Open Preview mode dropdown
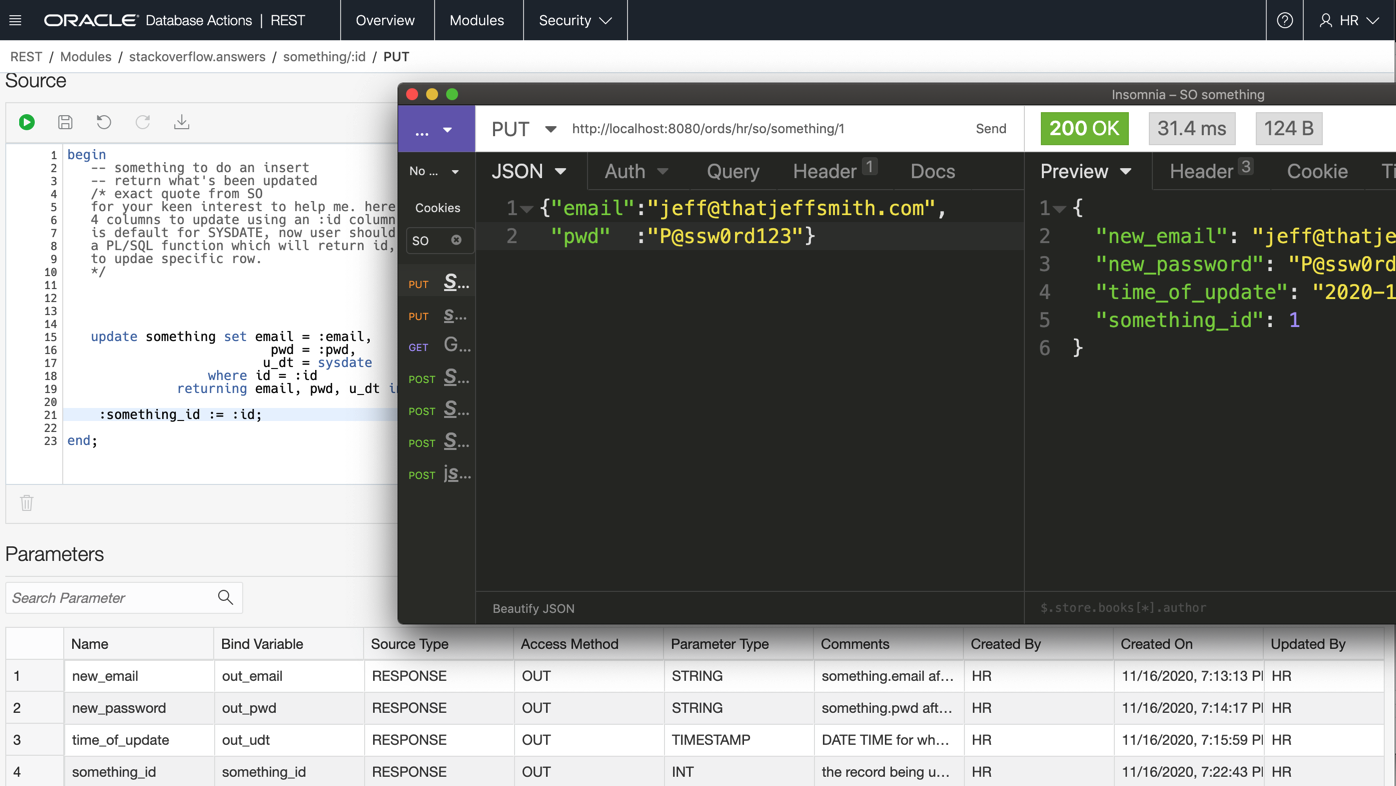This screenshot has width=1396, height=786. pos(1086,171)
